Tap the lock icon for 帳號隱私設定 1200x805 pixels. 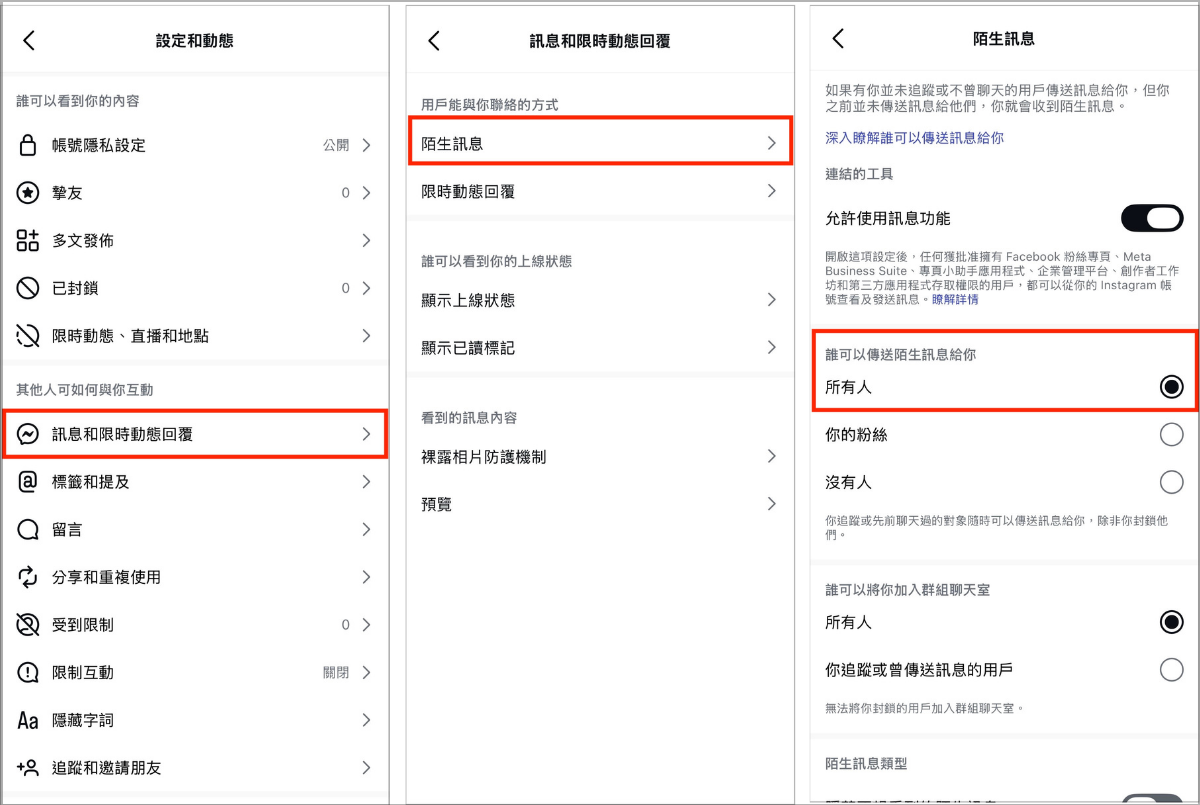coord(28,145)
